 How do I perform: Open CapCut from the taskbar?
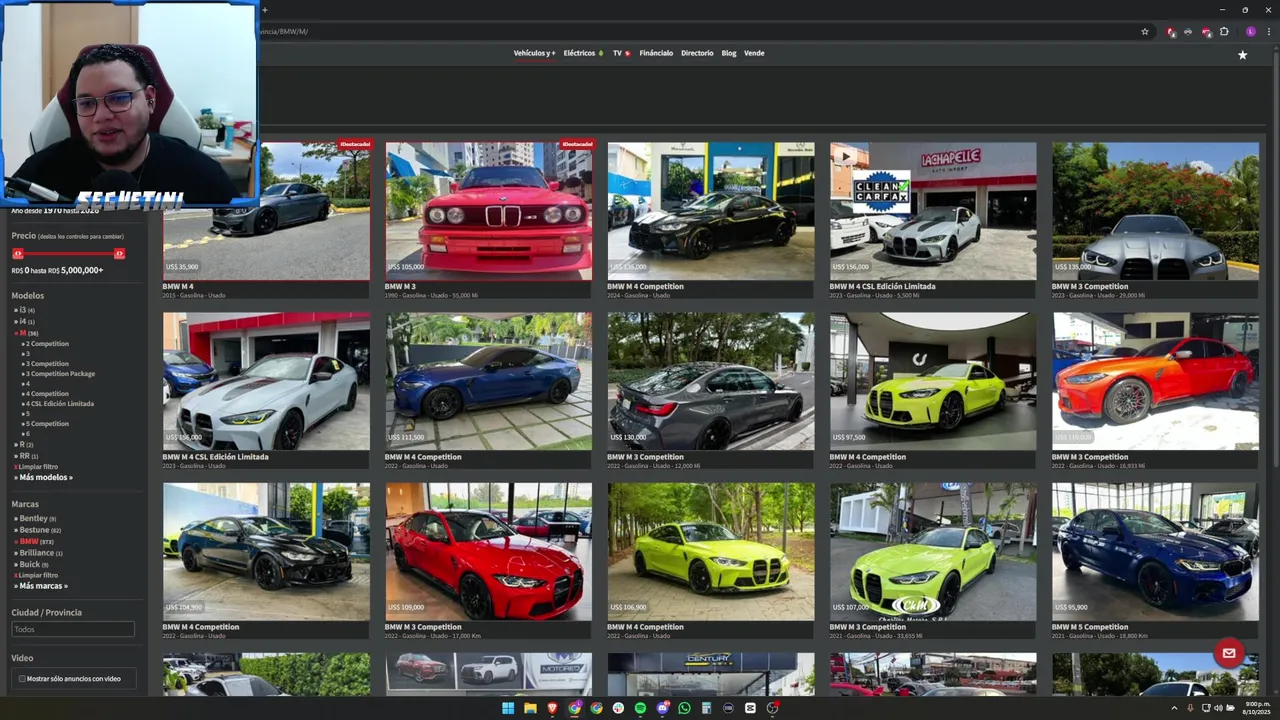(750, 708)
